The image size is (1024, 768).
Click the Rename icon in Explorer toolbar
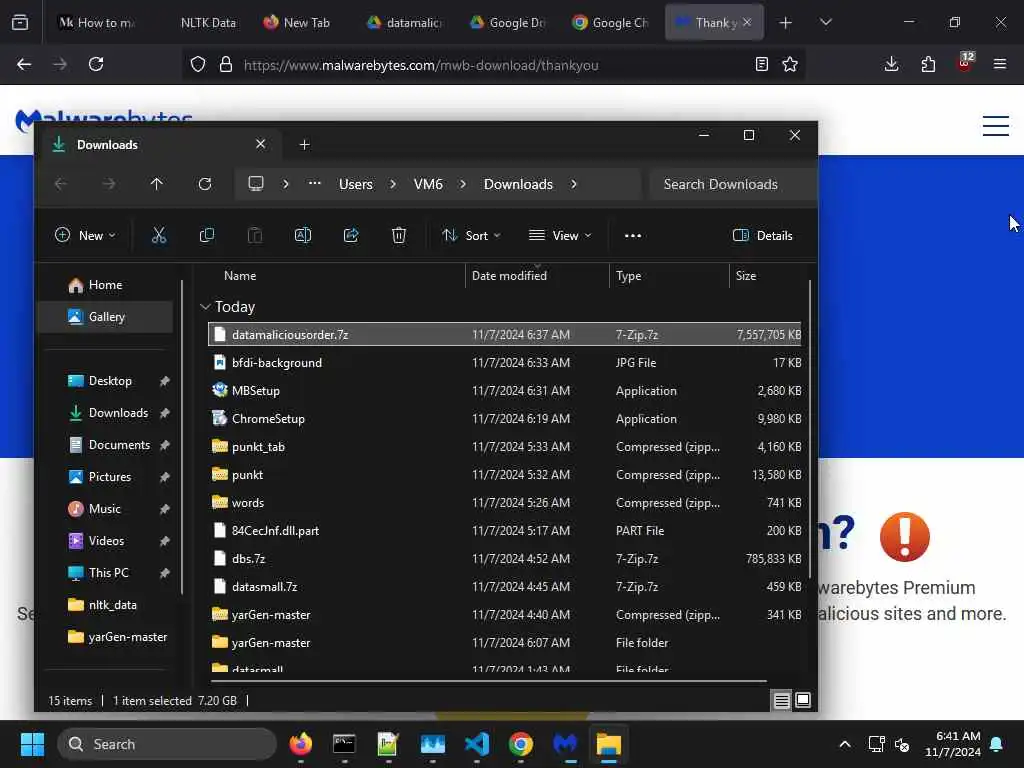tap(303, 235)
